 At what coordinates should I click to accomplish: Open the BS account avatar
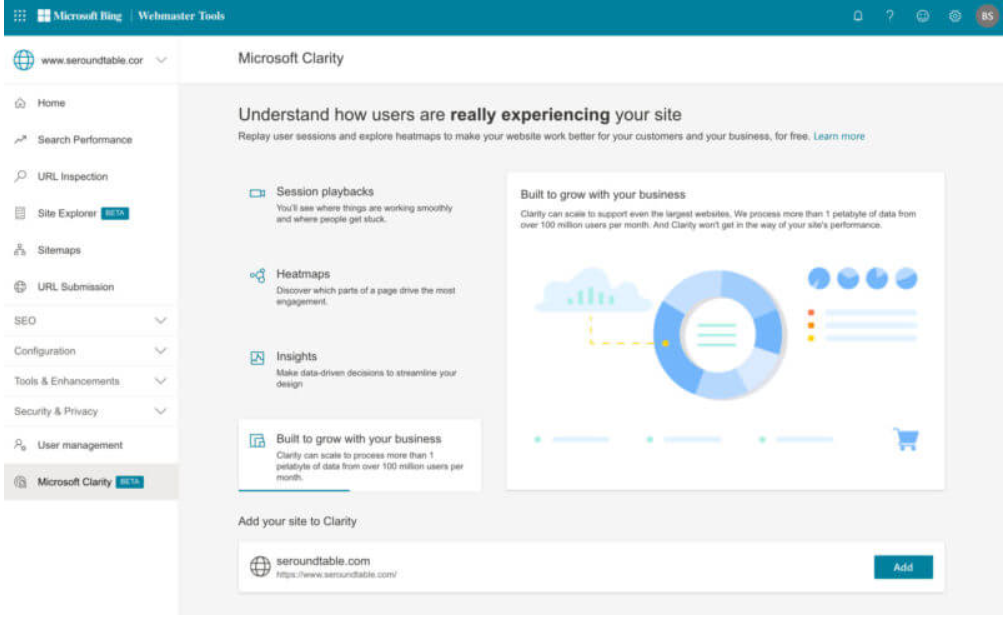pyautogui.click(x=987, y=16)
